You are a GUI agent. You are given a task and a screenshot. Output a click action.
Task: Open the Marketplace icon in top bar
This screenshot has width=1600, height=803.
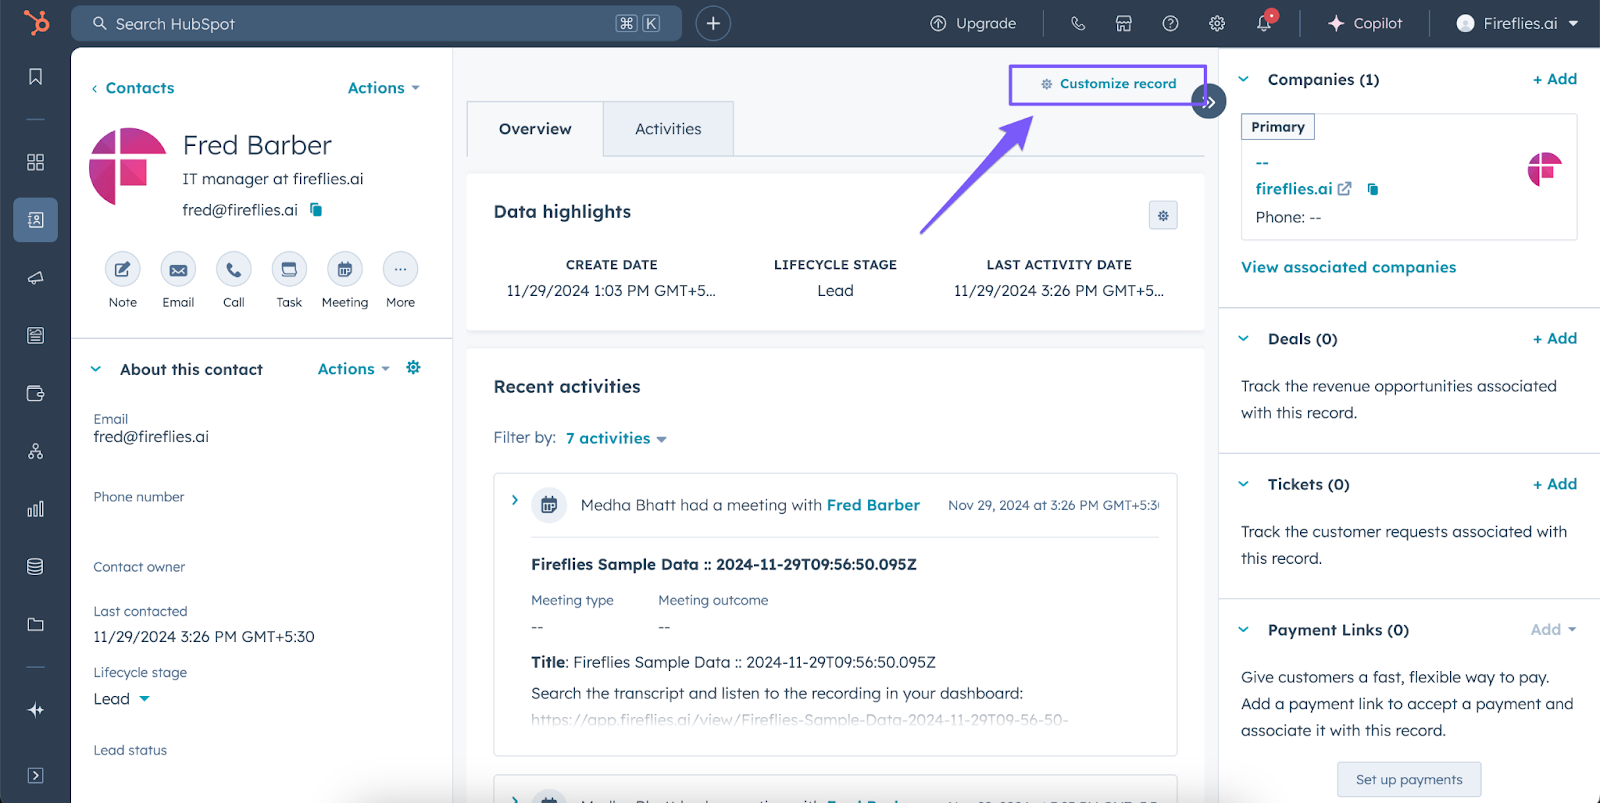click(1124, 23)
